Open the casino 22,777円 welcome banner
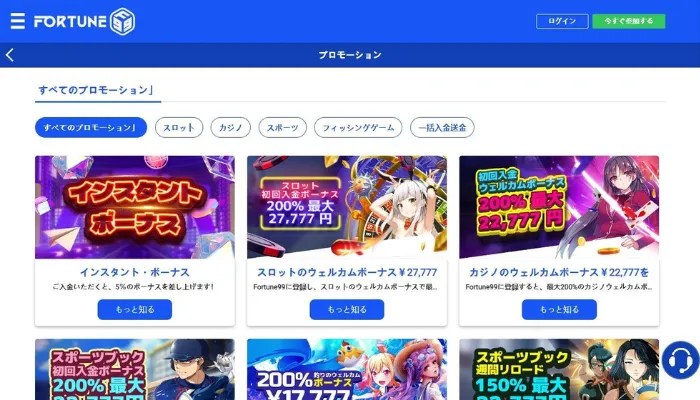The width and height of the screenshot is (700, 400). point(559,207)
